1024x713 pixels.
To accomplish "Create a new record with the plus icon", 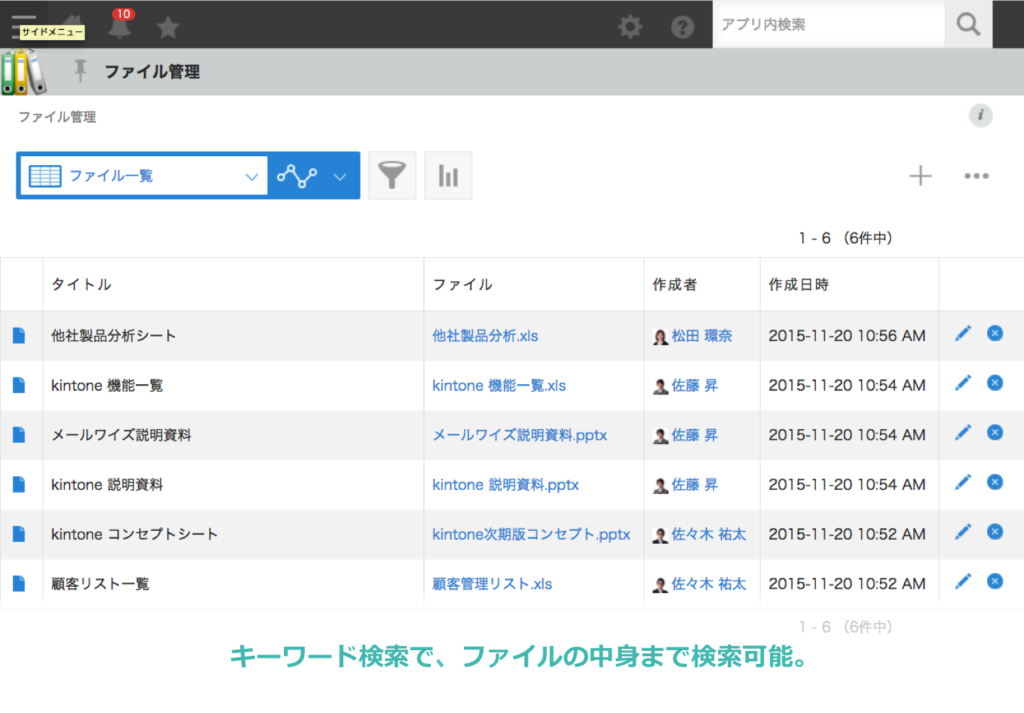I will (919, 175).
